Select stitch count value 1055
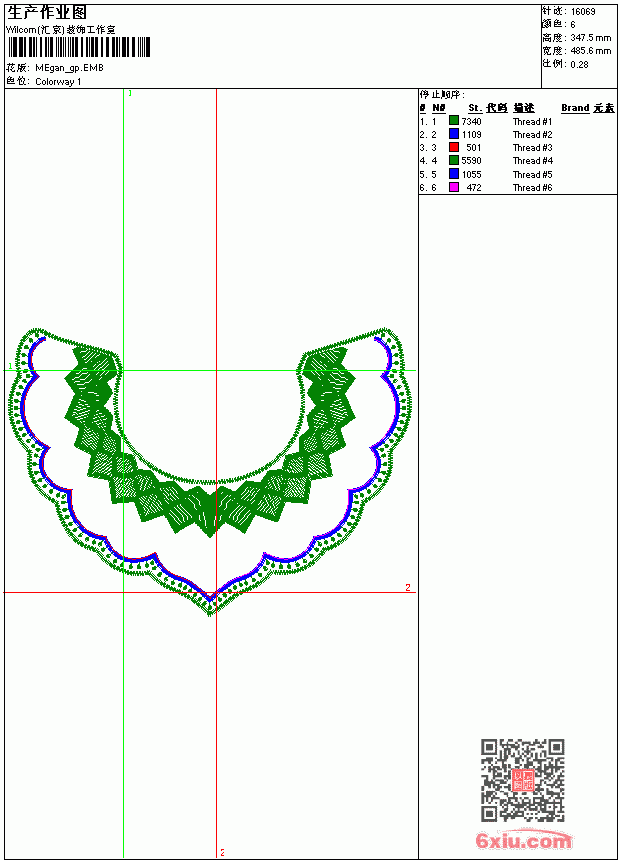This screenshot has height=860, width=620. pyautogui.click(x=471, y=174)
